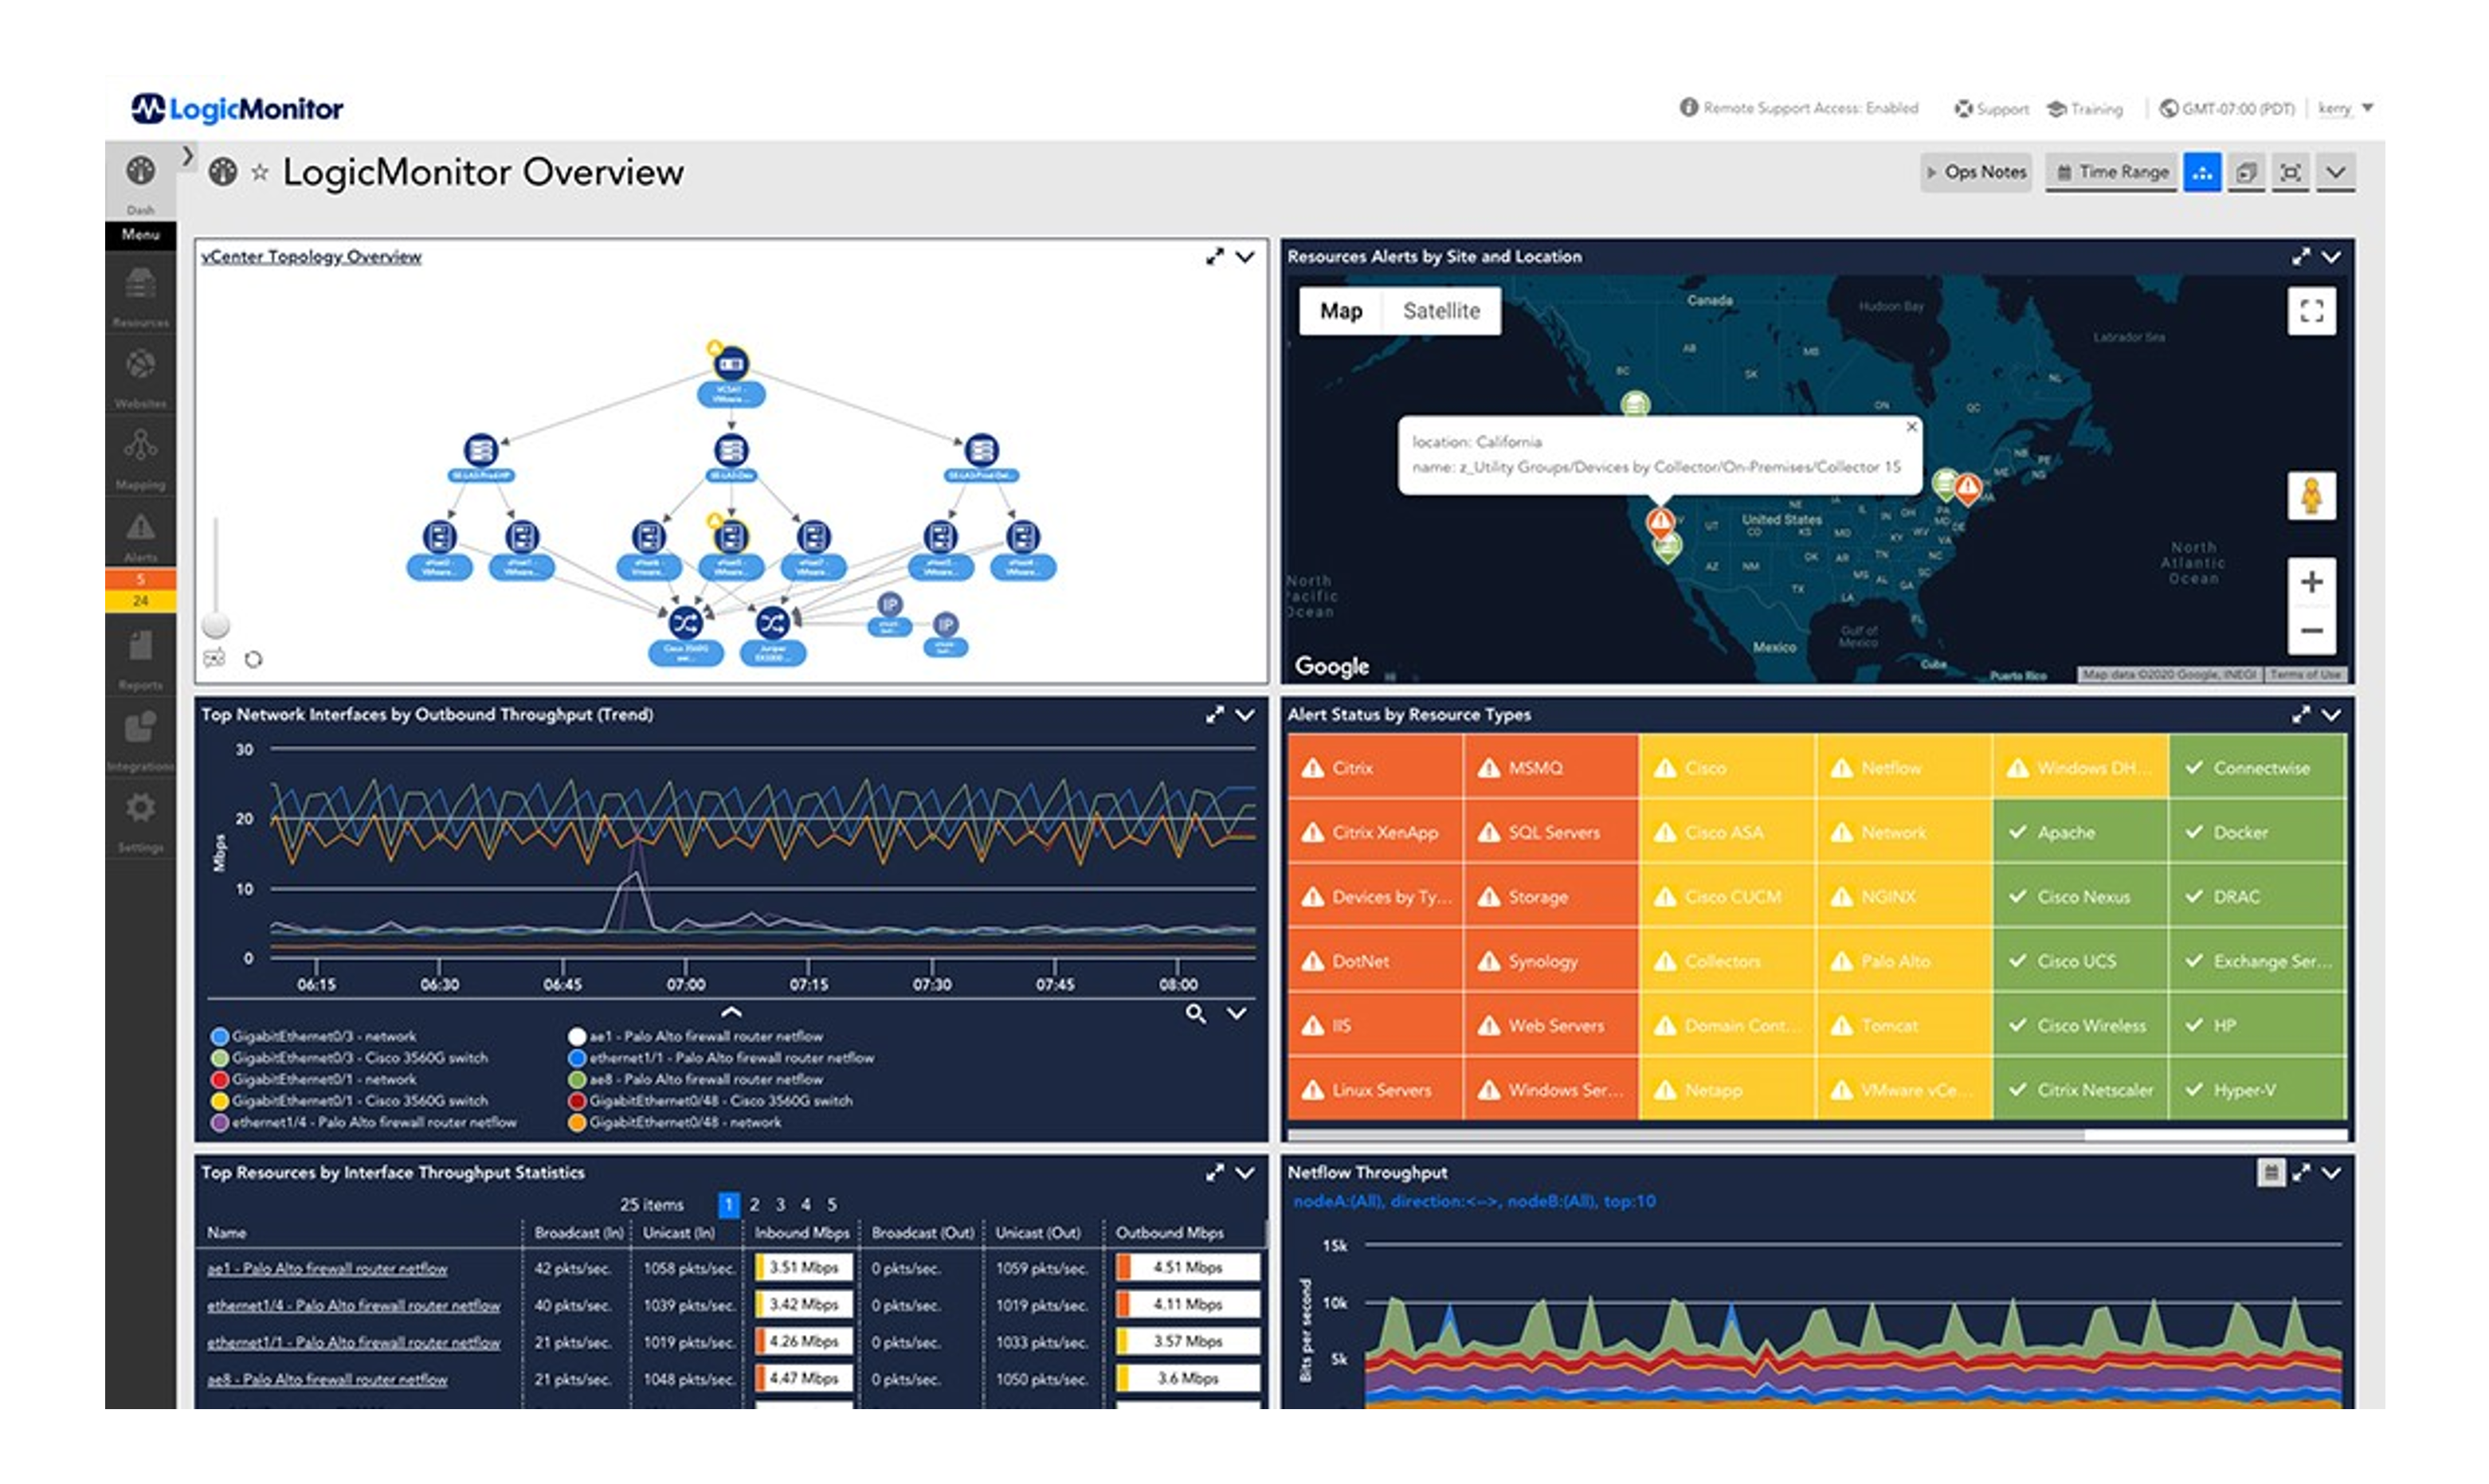Viewport: 2489px width, 1484px height.
Task: Toggle GigabitEthernet0/1 - network legend series
Action: click(x=314, y=1080)
